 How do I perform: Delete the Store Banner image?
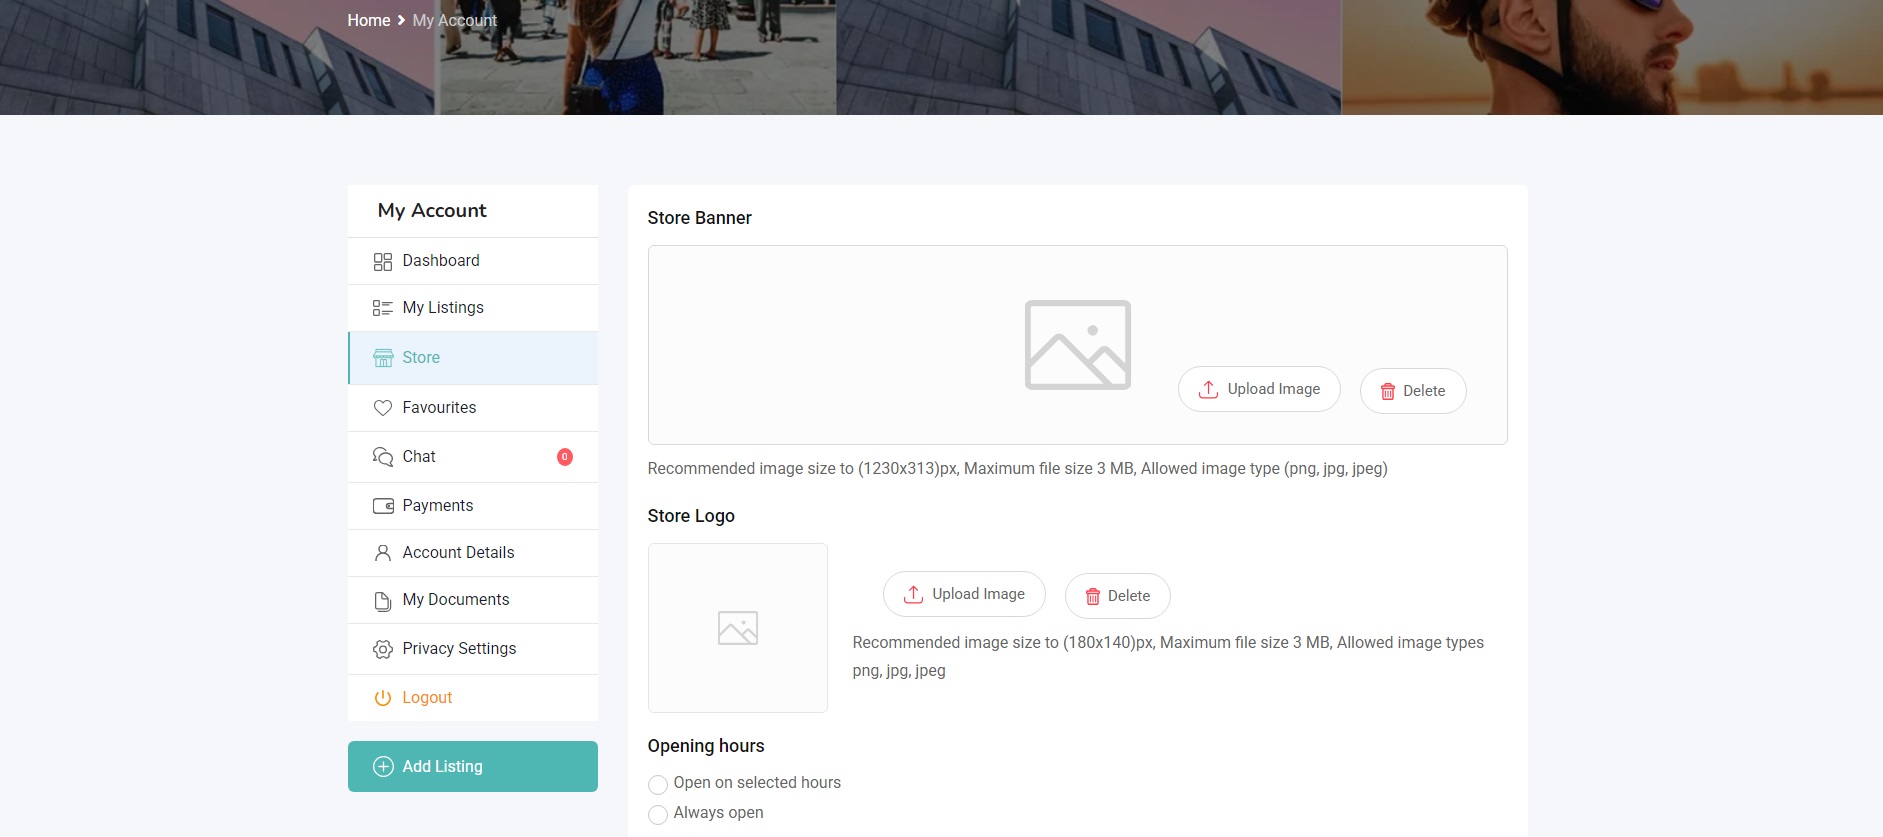tap(1413, 391)
